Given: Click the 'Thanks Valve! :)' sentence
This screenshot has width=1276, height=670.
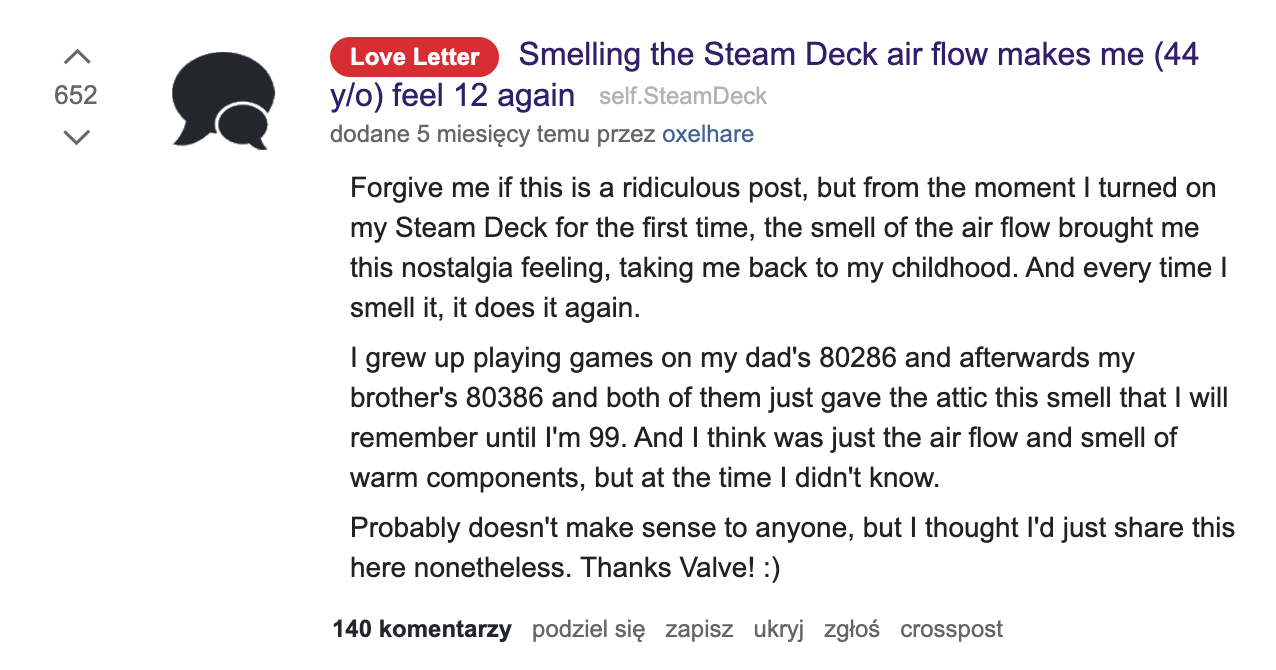Looking at the screenshot, I should coord(680,568).
